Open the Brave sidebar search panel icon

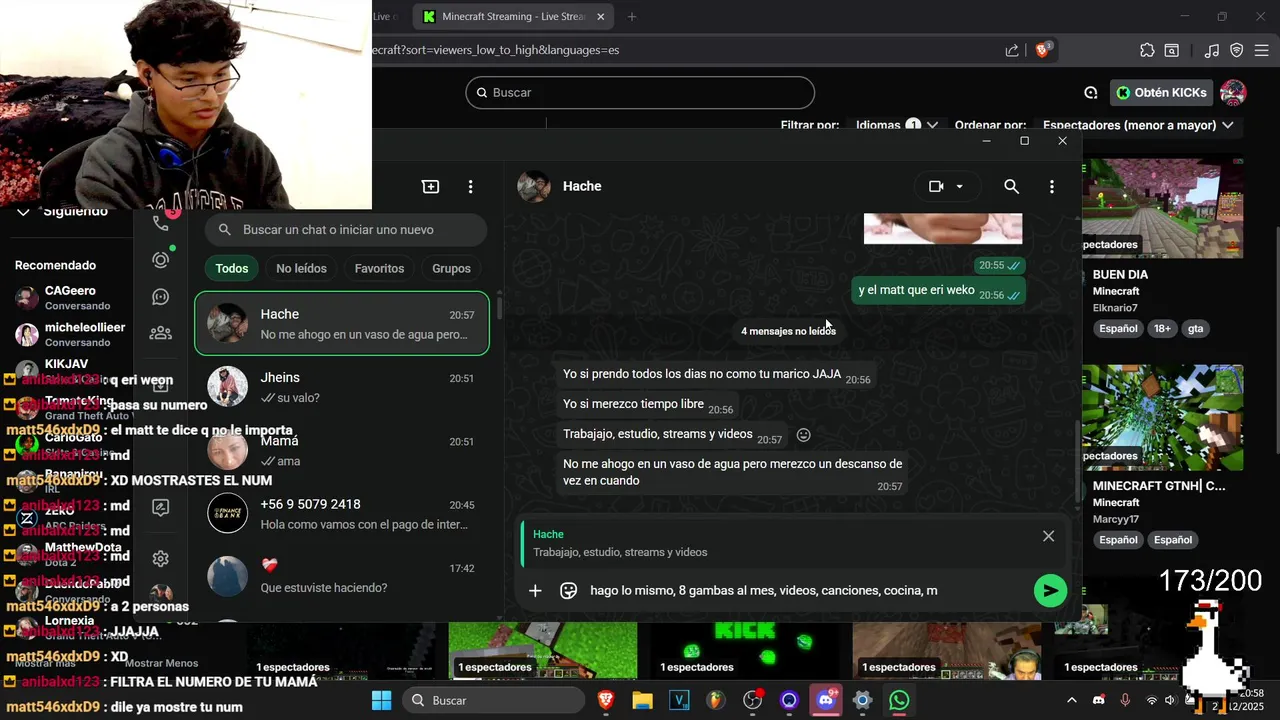click(x=1172, y=50)
